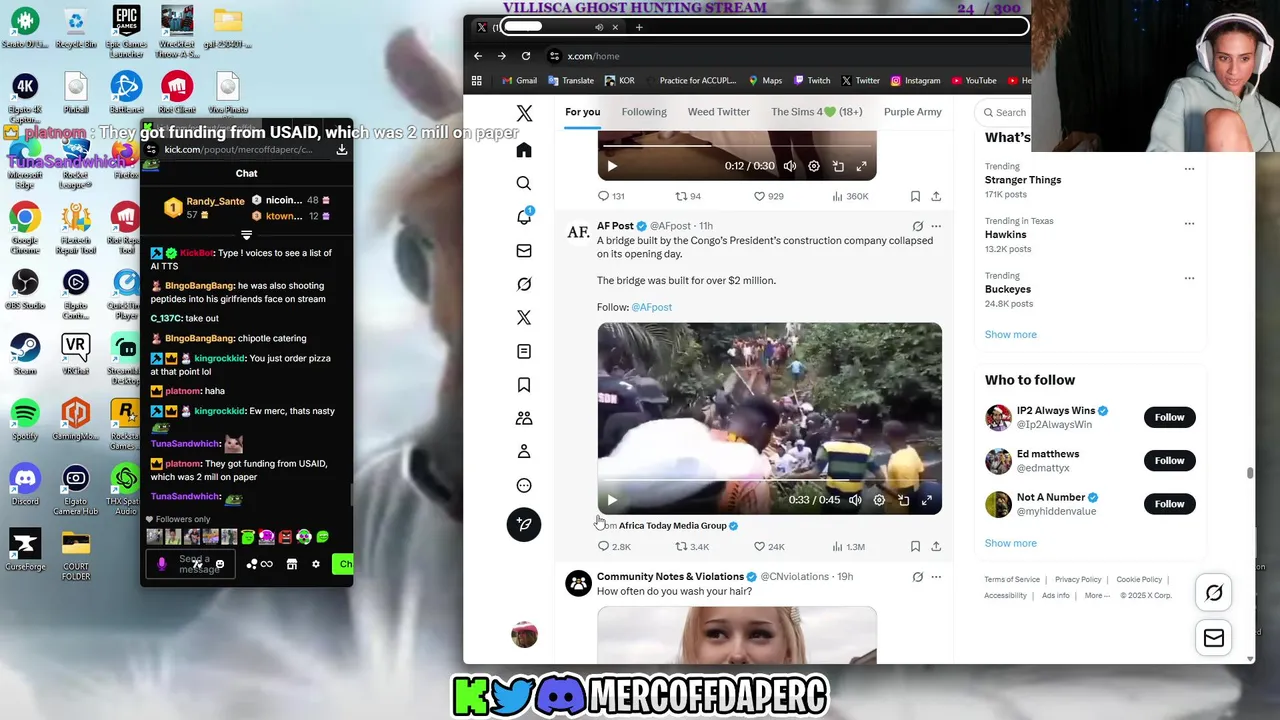Viewport: 1280px width, 720px height.
Task: Open More circle icon in X sidebar
Action: click(524, 486)
